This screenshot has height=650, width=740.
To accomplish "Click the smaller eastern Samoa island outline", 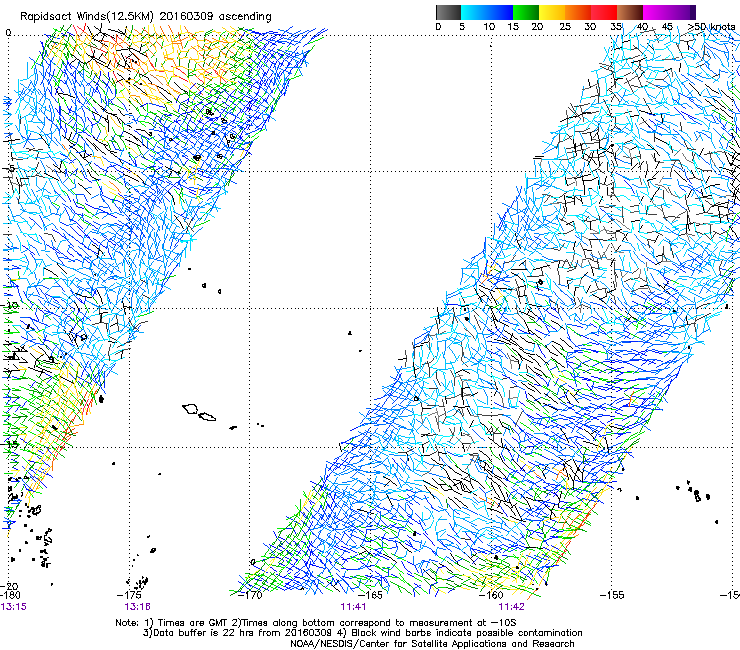I will (x=207, y=417).
